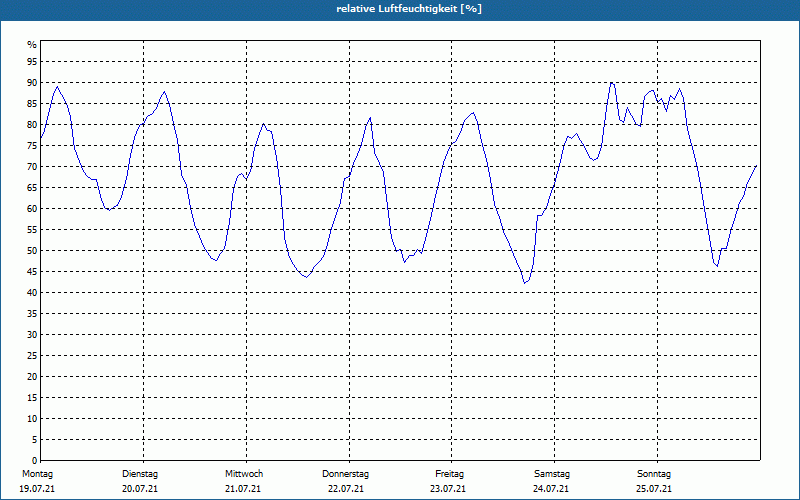Click the y-axis value '75'
Viewport: 800px width, 500px height.
[32, 146]
